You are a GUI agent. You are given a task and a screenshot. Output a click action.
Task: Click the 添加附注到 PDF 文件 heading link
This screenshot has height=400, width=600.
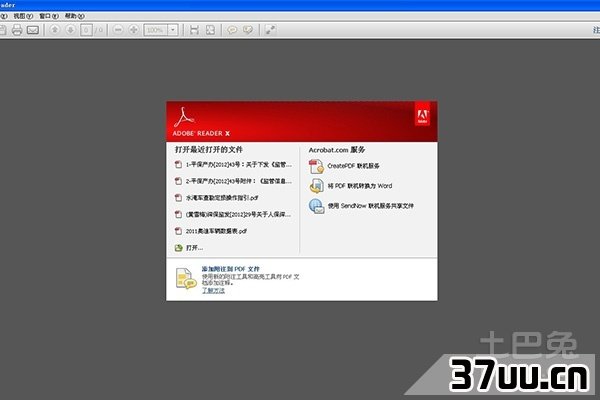(x=231, y=269)
